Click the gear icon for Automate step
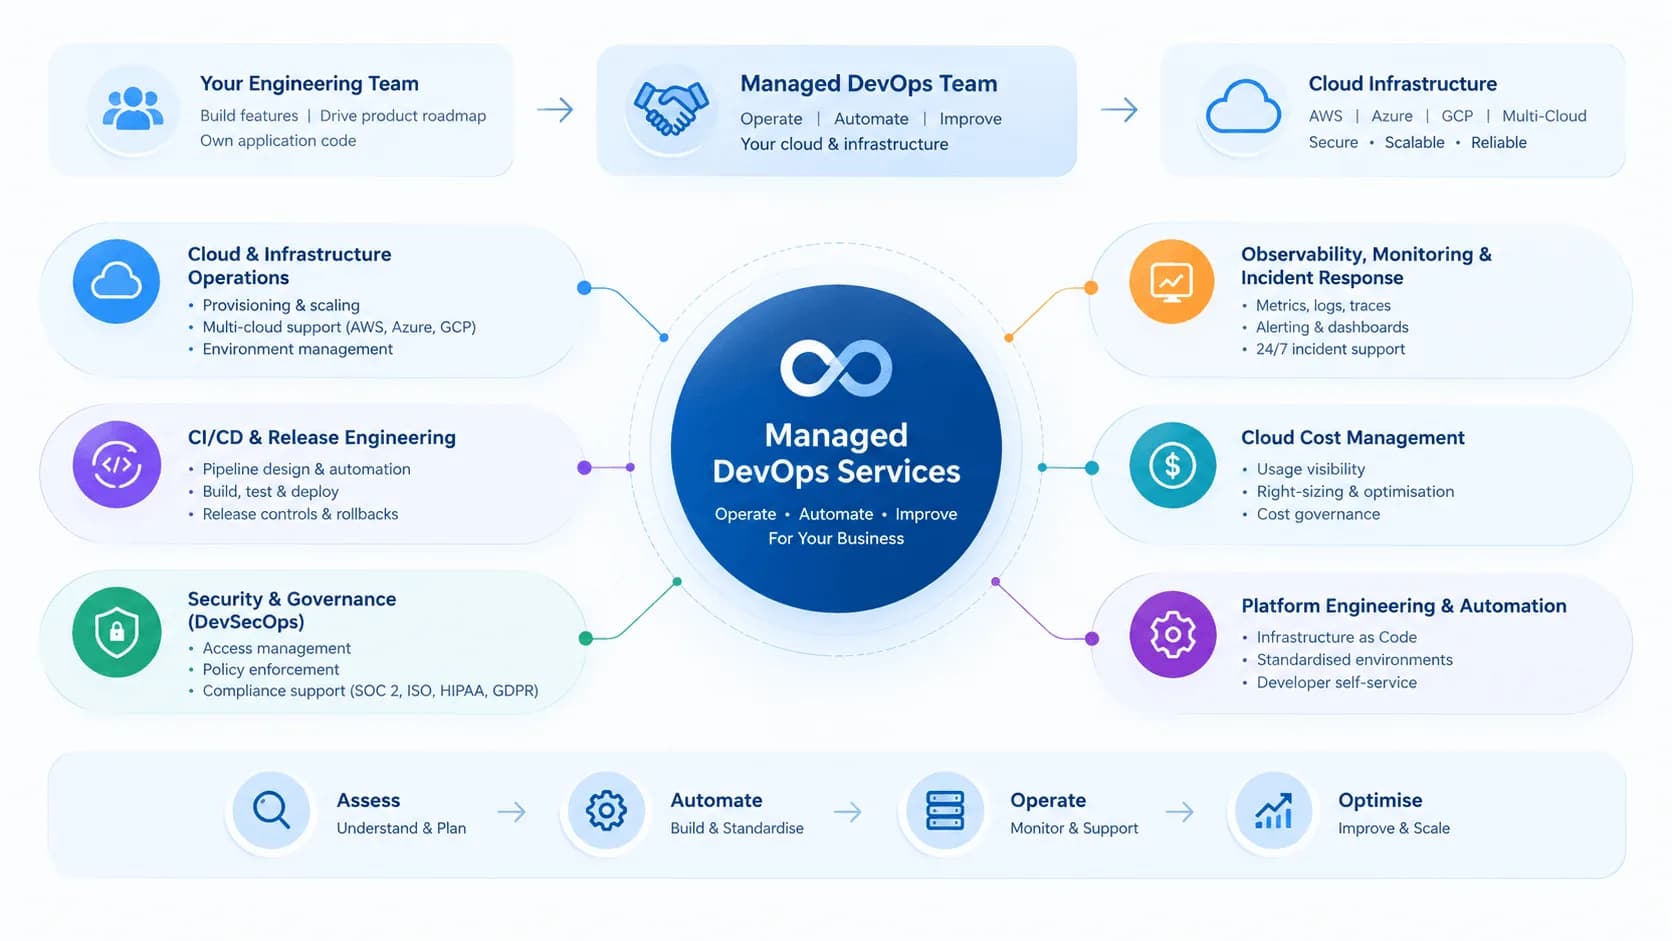1672x941 pixels. [606, 810]
